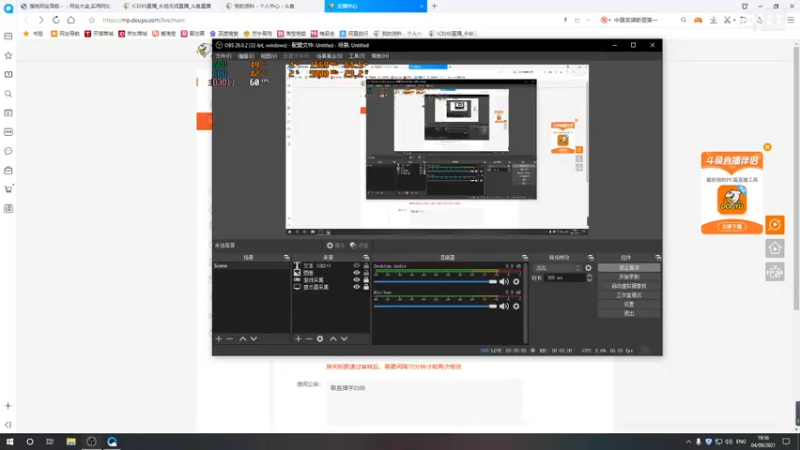Open Mic/Aux audio settings gear
Viewport: 800px width, 450px height.
pos(516,306)
